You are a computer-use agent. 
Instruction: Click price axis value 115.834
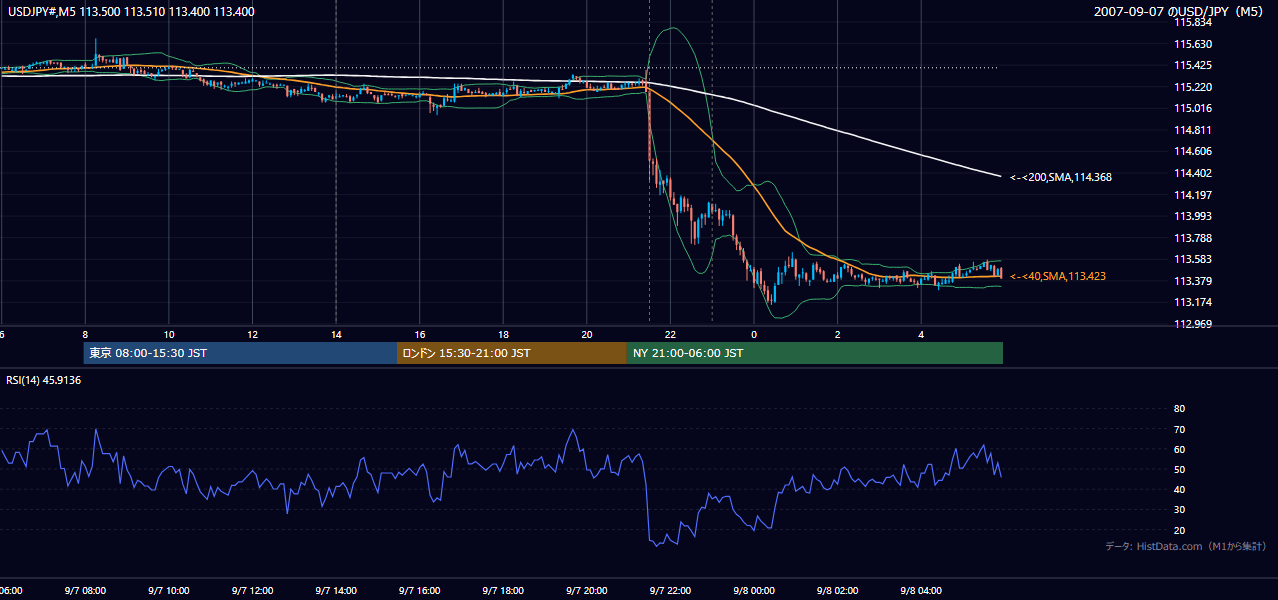click(1192, 22)
